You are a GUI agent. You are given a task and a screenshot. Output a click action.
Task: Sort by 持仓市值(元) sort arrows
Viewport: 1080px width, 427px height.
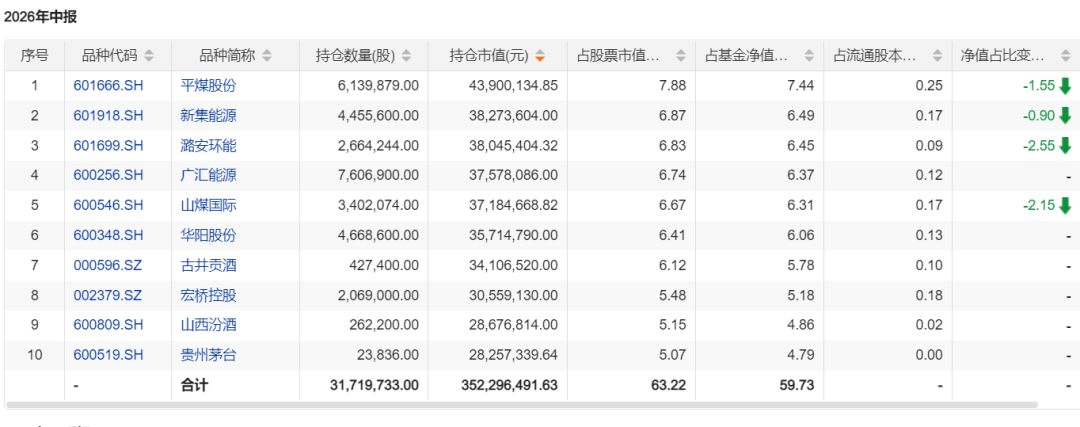[x=540, y=56]
